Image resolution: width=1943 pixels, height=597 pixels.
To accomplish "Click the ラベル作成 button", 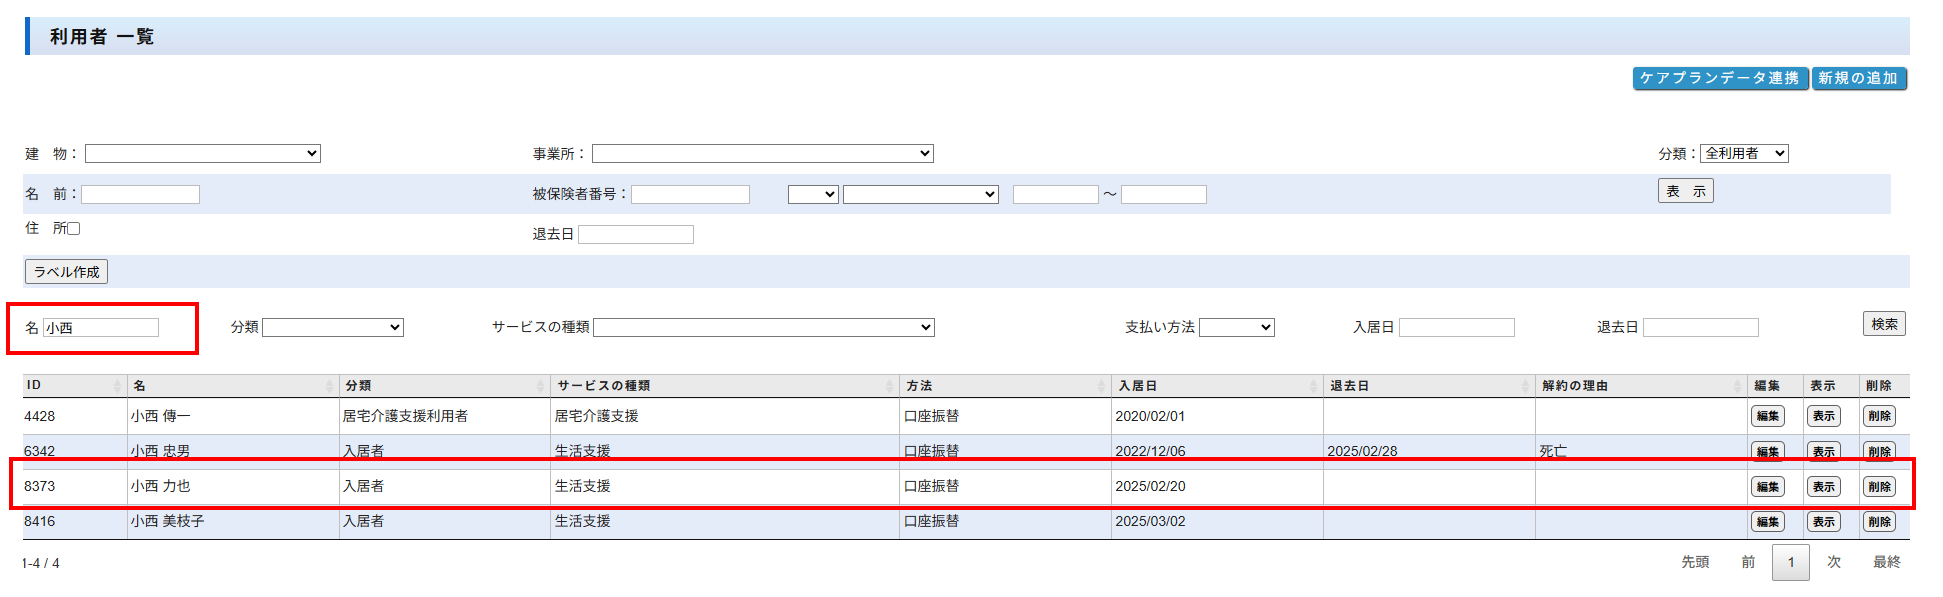I will [x=66, y=272].
